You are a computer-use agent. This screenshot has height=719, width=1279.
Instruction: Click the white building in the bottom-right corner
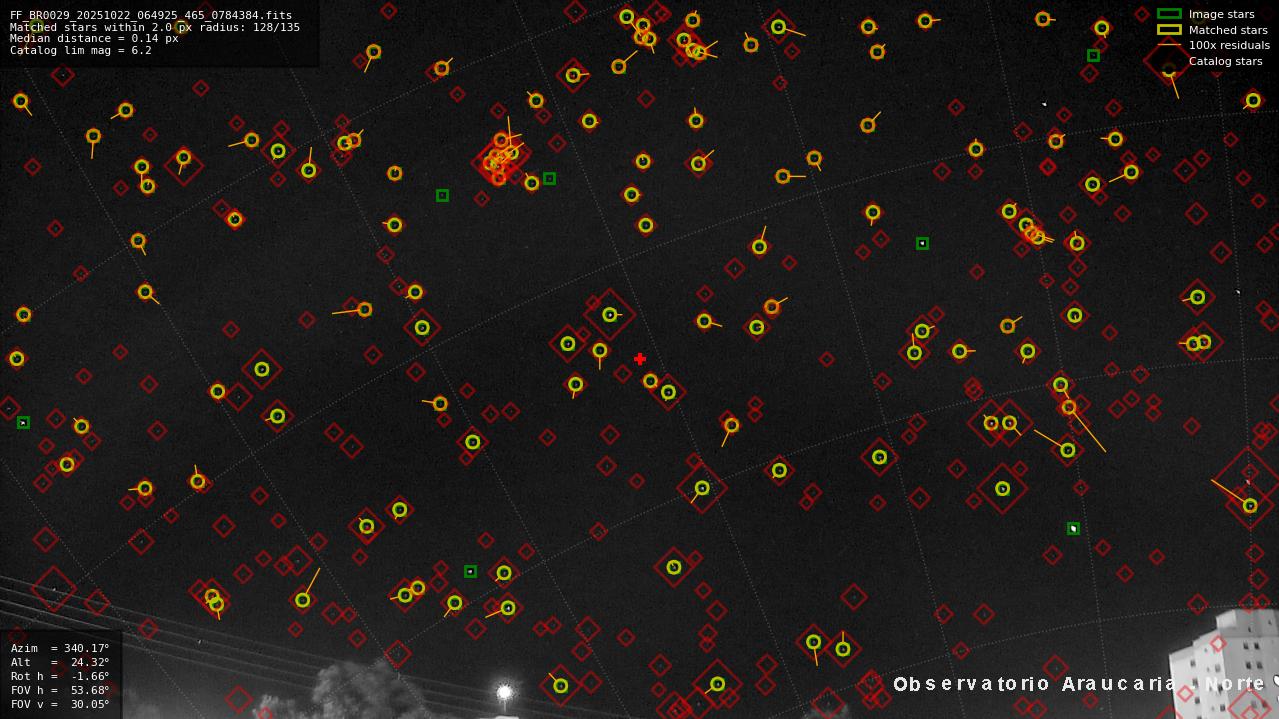click(1223, 665)
